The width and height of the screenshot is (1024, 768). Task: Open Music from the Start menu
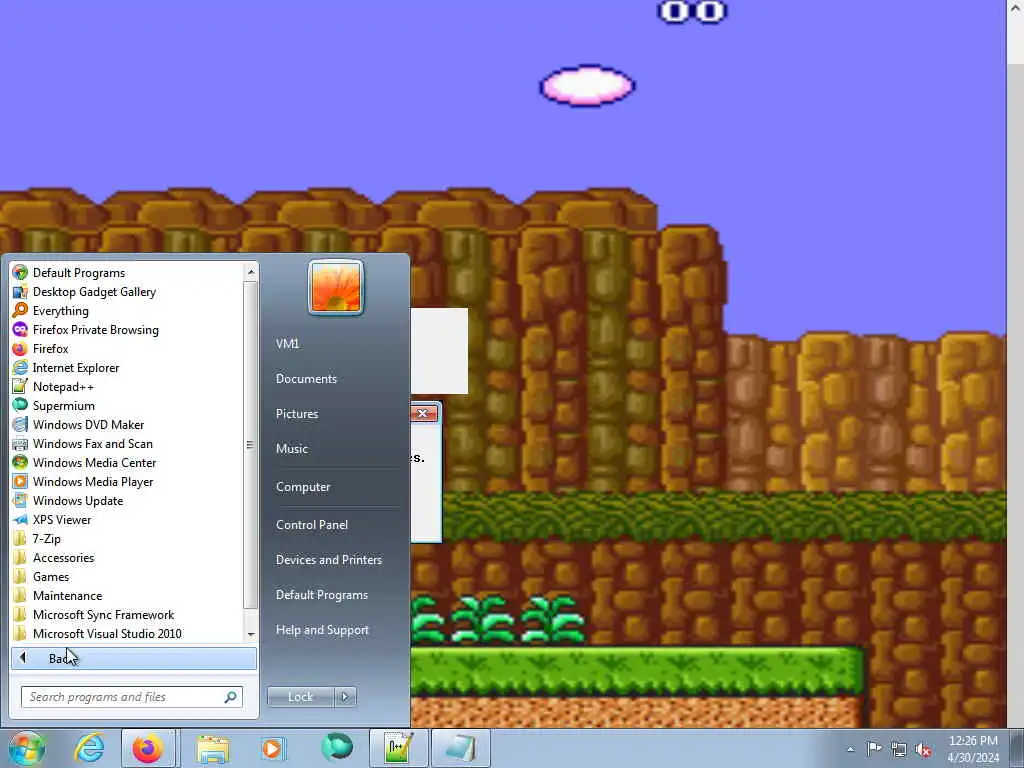point(292,449)
